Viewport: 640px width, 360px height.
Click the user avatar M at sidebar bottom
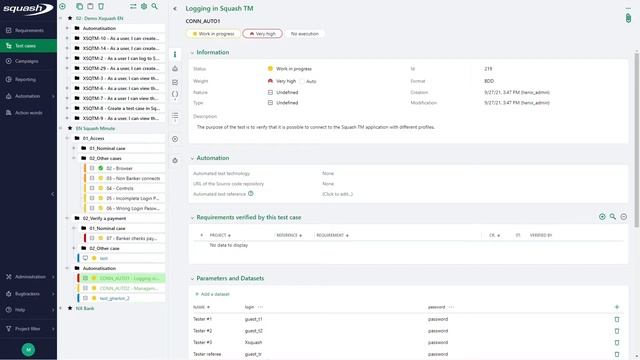tap(28, 349)
